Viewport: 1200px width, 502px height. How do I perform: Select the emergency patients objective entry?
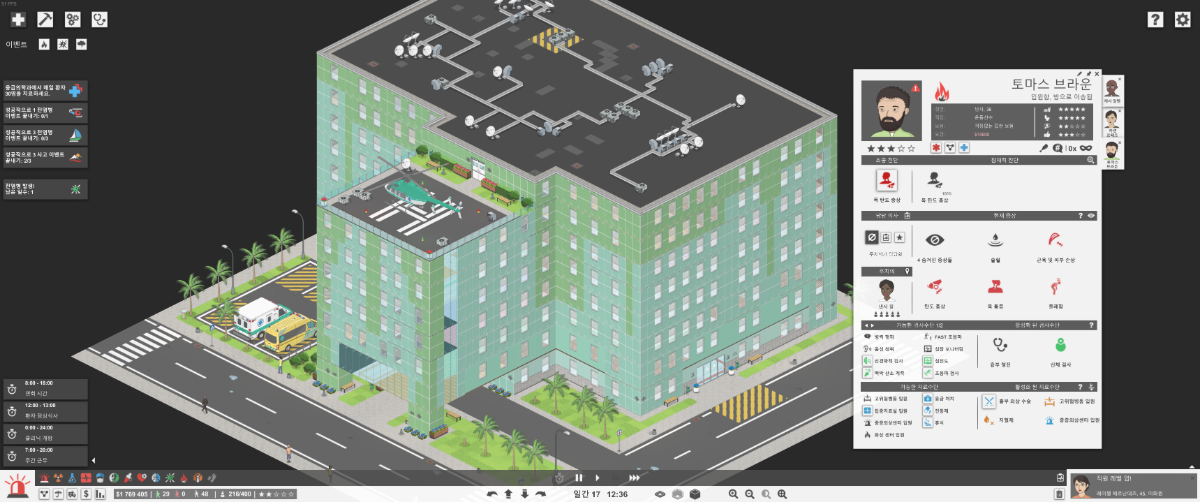pyautogui.click(x=46, y=90)
